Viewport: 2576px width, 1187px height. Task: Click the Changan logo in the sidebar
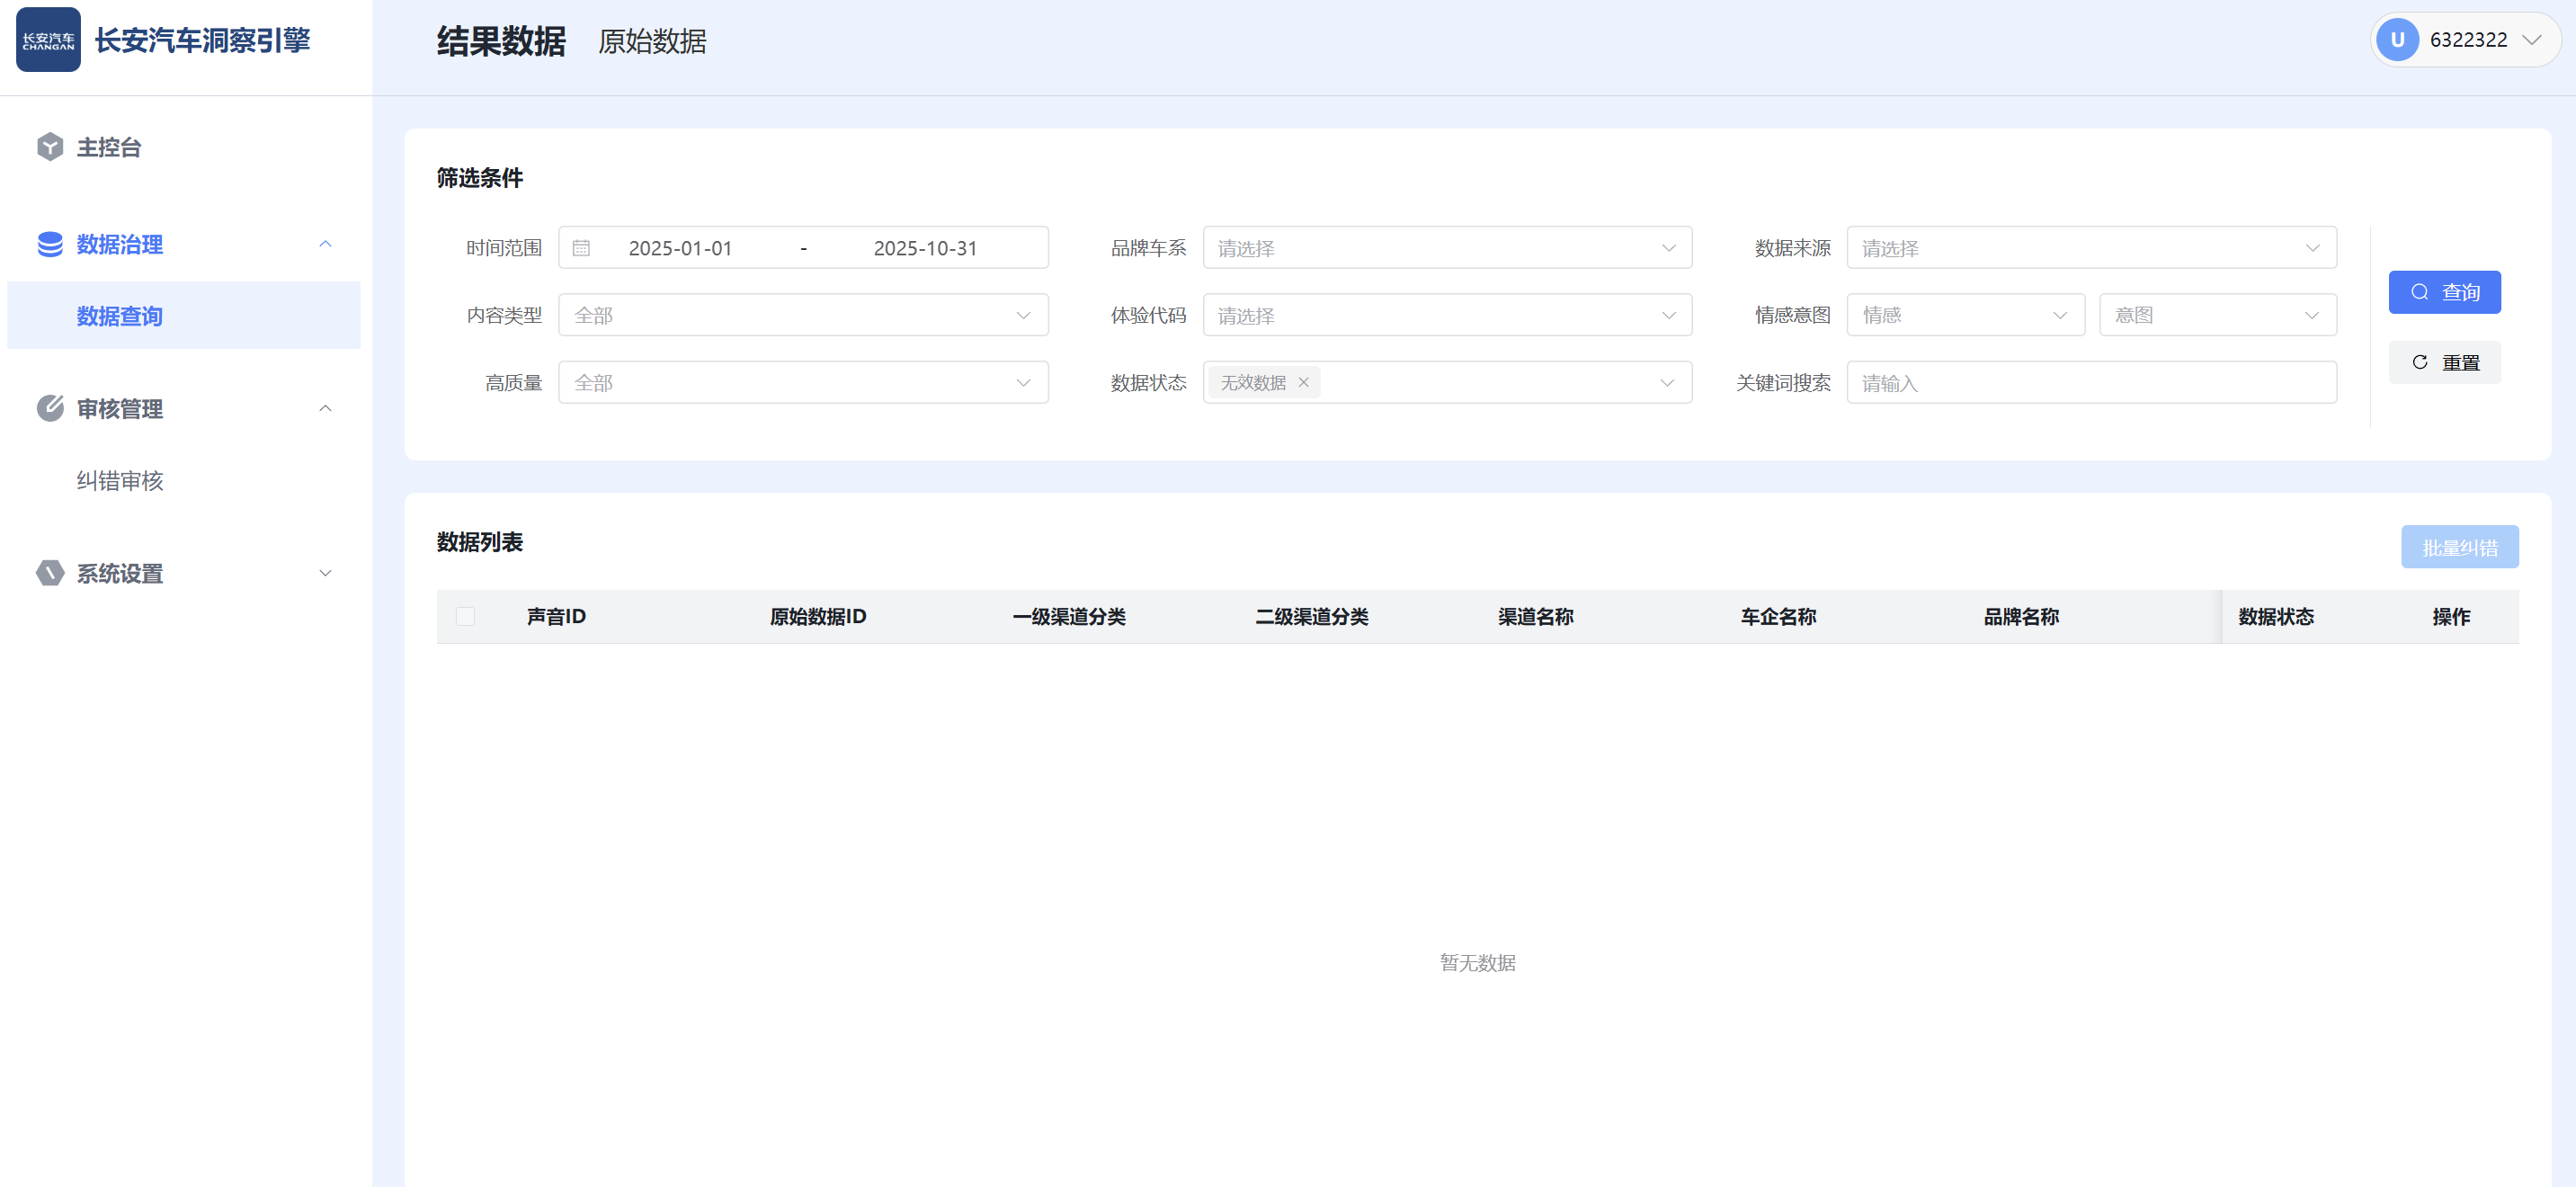(x=48, y=39)
